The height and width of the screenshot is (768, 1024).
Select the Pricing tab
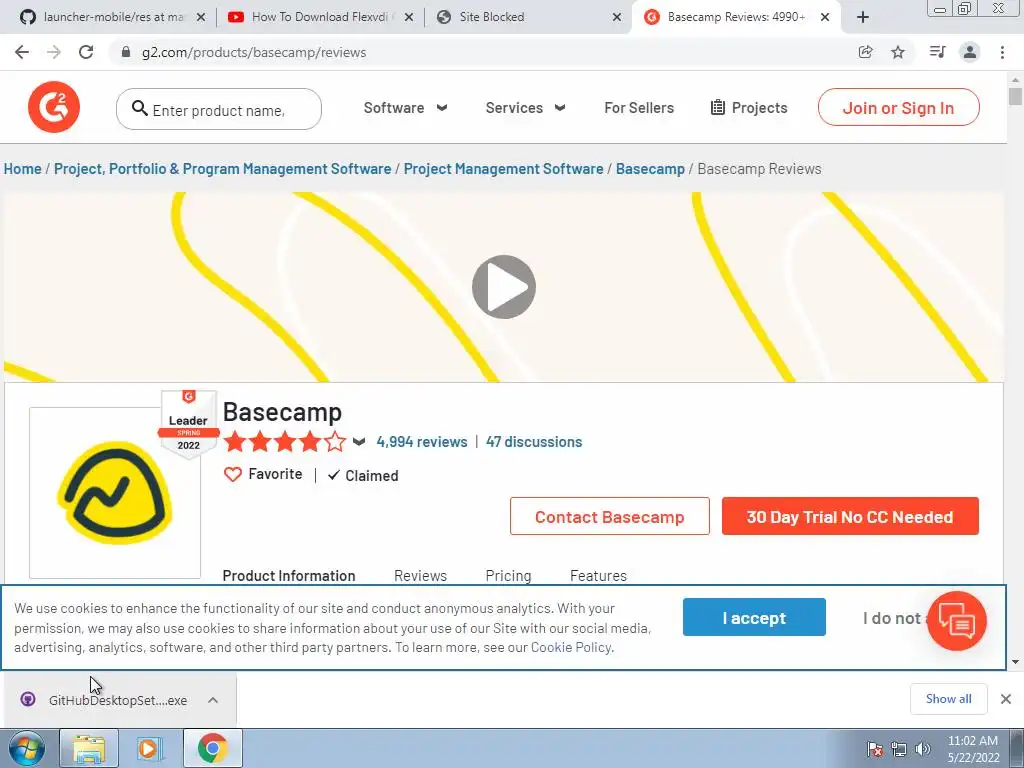point(508,575)
